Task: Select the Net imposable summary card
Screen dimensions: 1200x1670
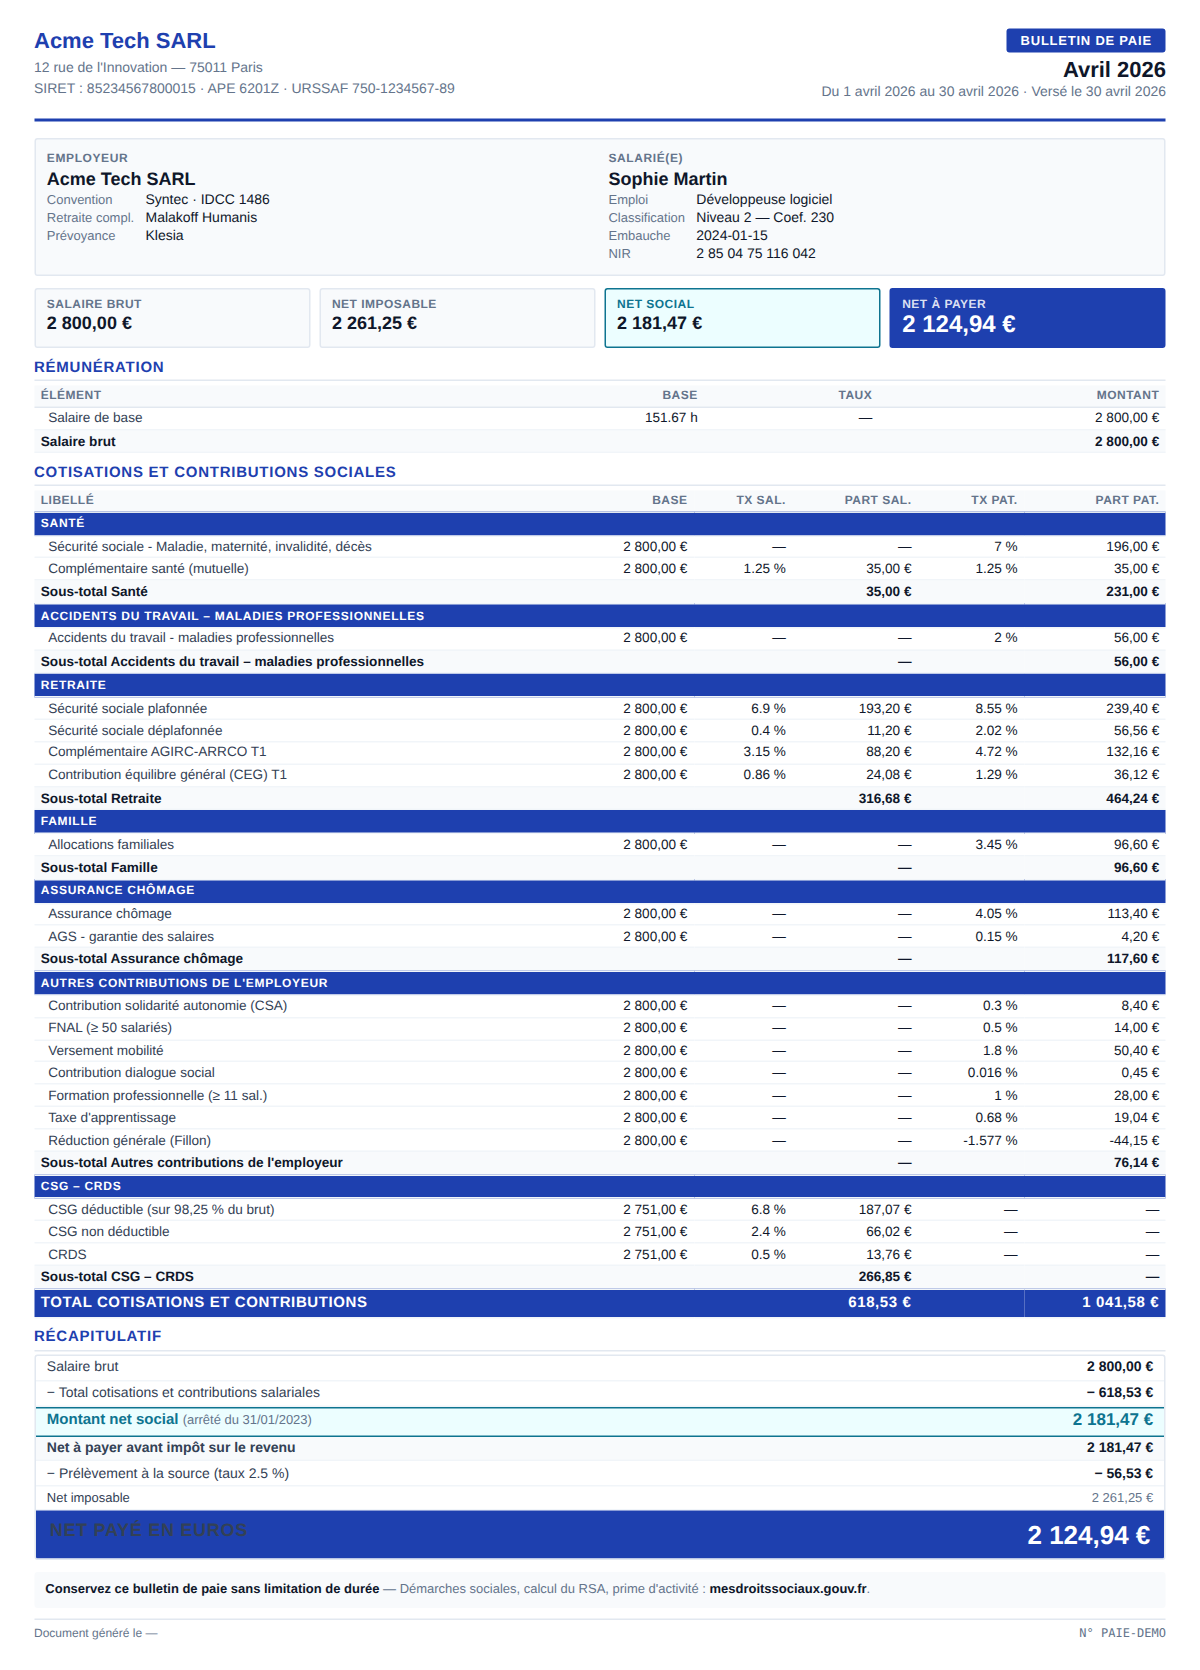Action: pos(457,318)
